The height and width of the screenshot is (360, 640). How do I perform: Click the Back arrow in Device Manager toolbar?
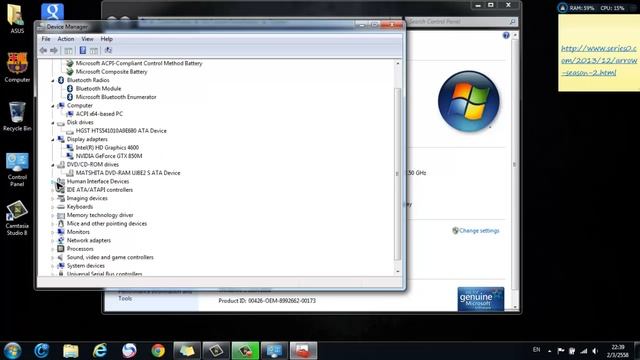[43, 50]
